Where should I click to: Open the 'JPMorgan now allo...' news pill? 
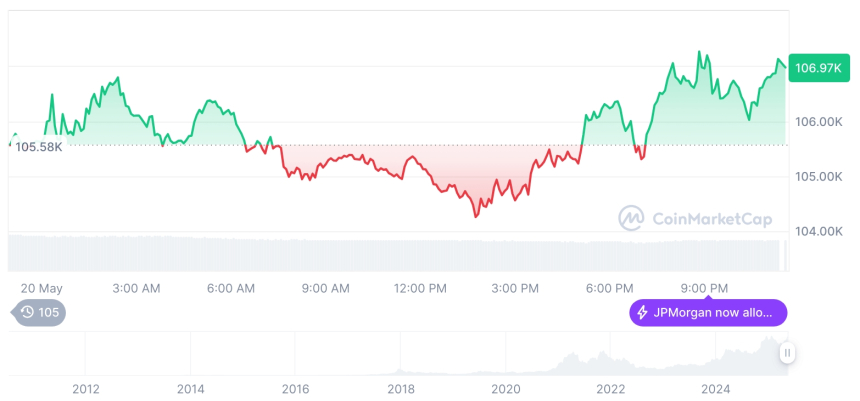(708, 313)
